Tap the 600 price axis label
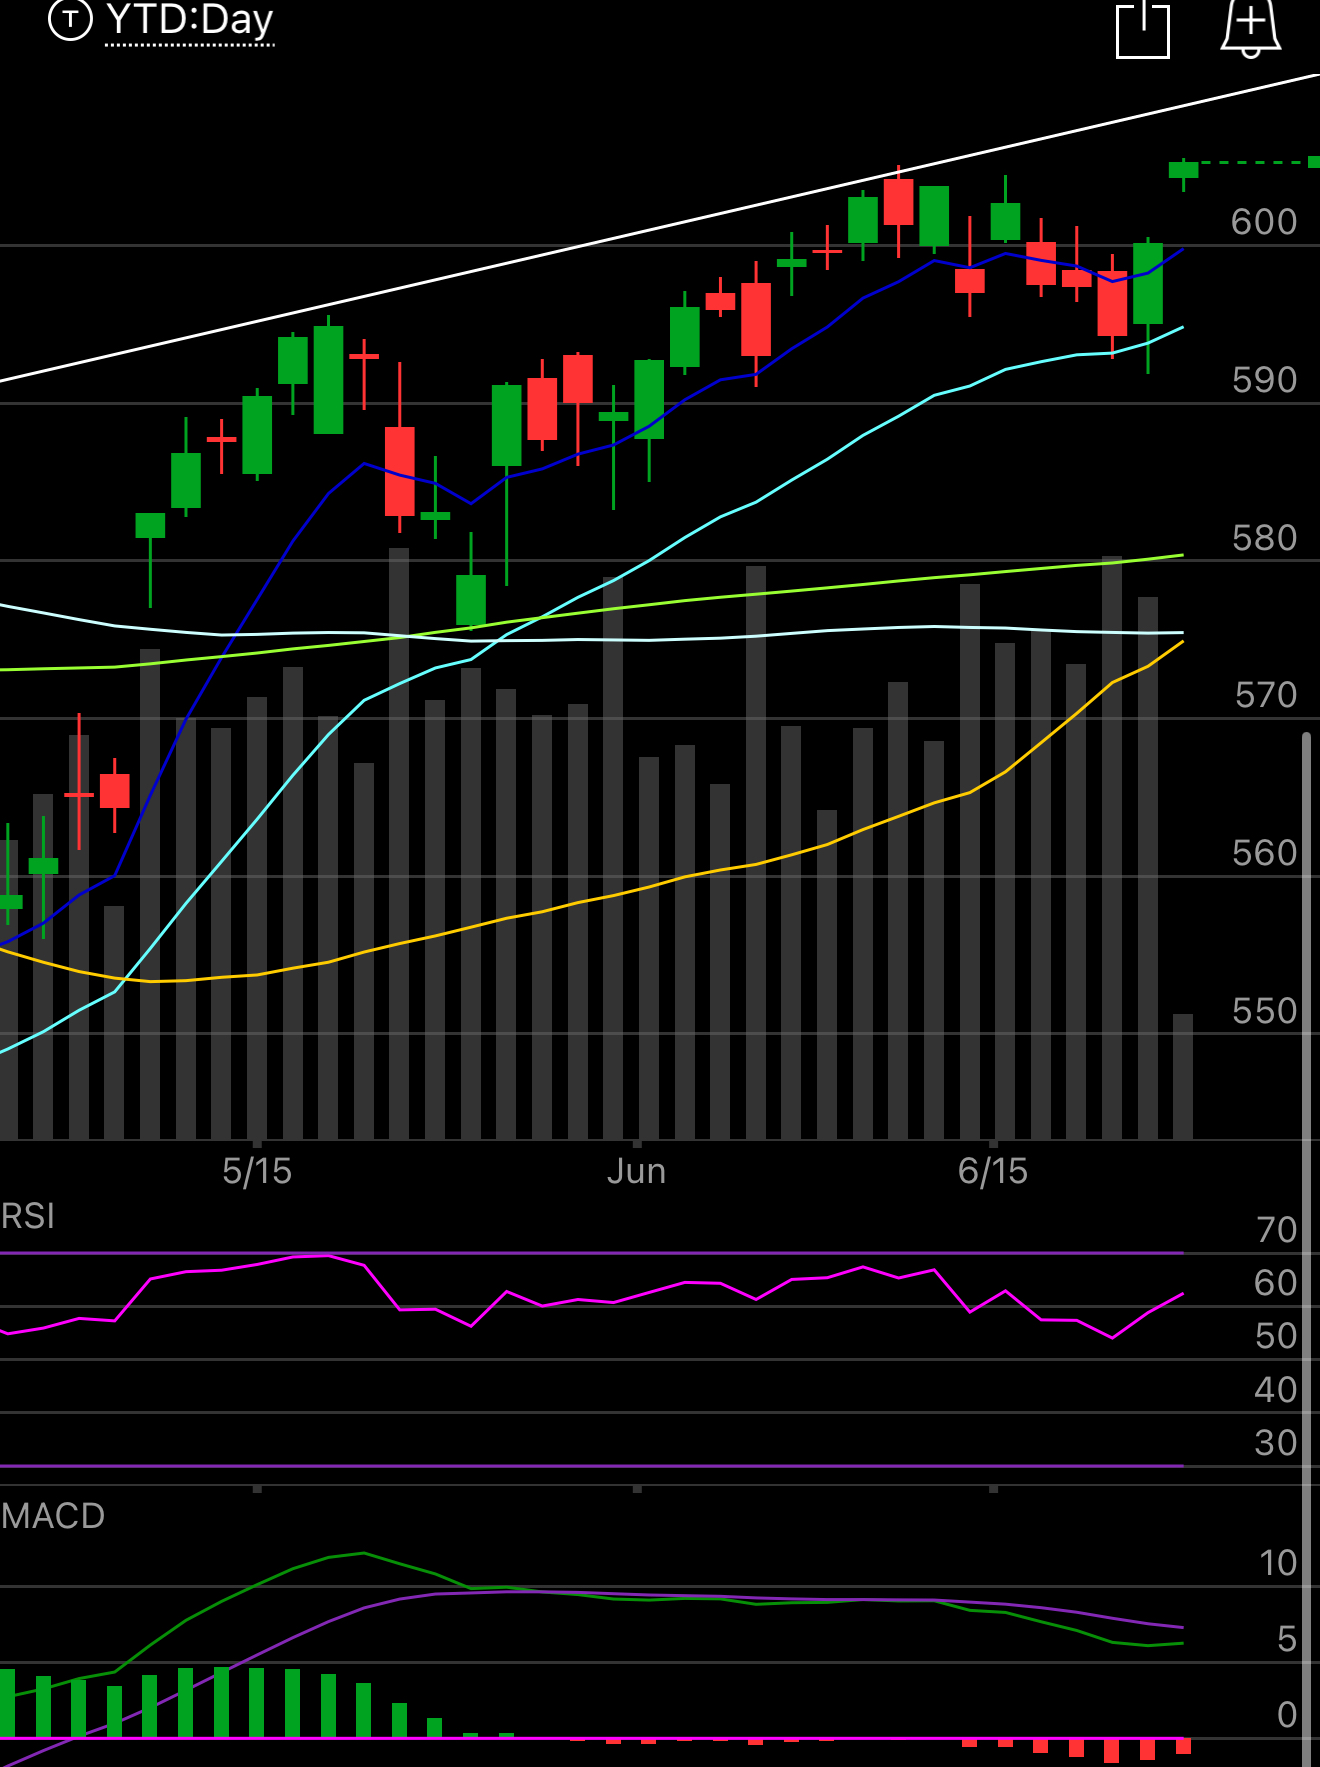 1264,222
